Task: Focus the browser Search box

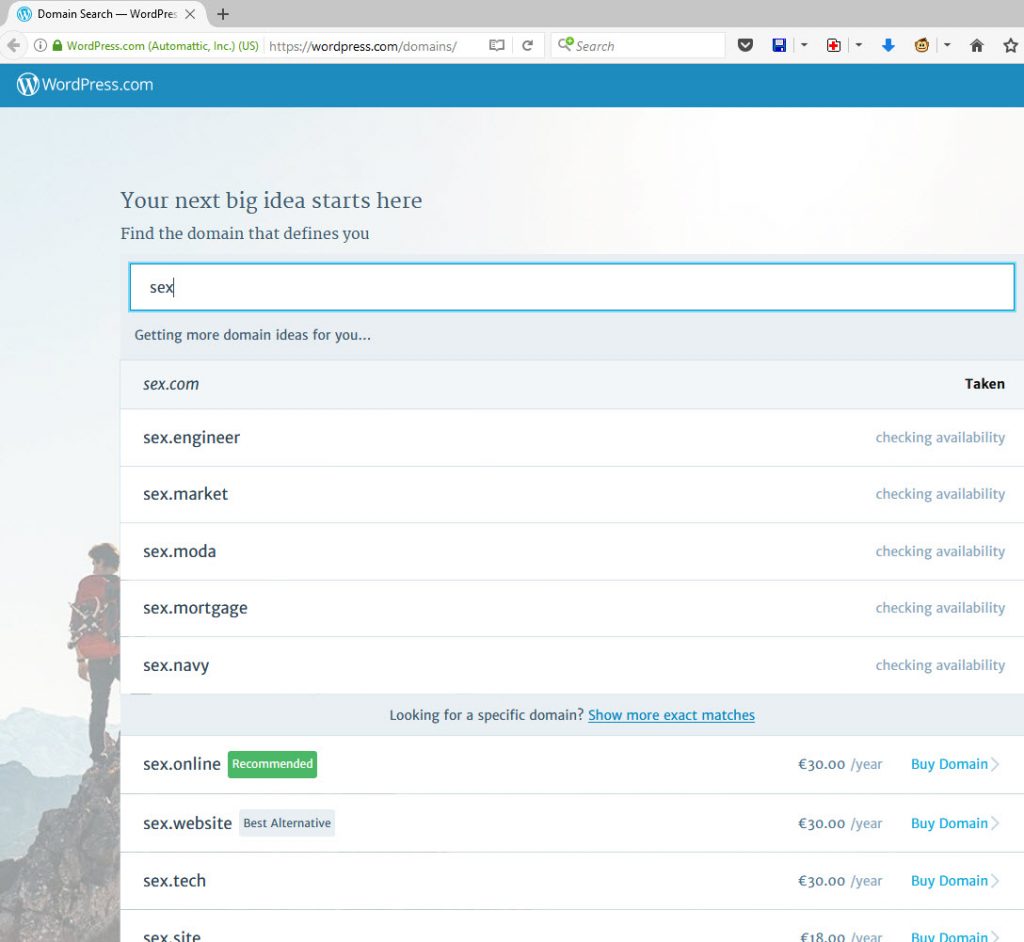Action: pyautogui.click(x=638, y=46)
